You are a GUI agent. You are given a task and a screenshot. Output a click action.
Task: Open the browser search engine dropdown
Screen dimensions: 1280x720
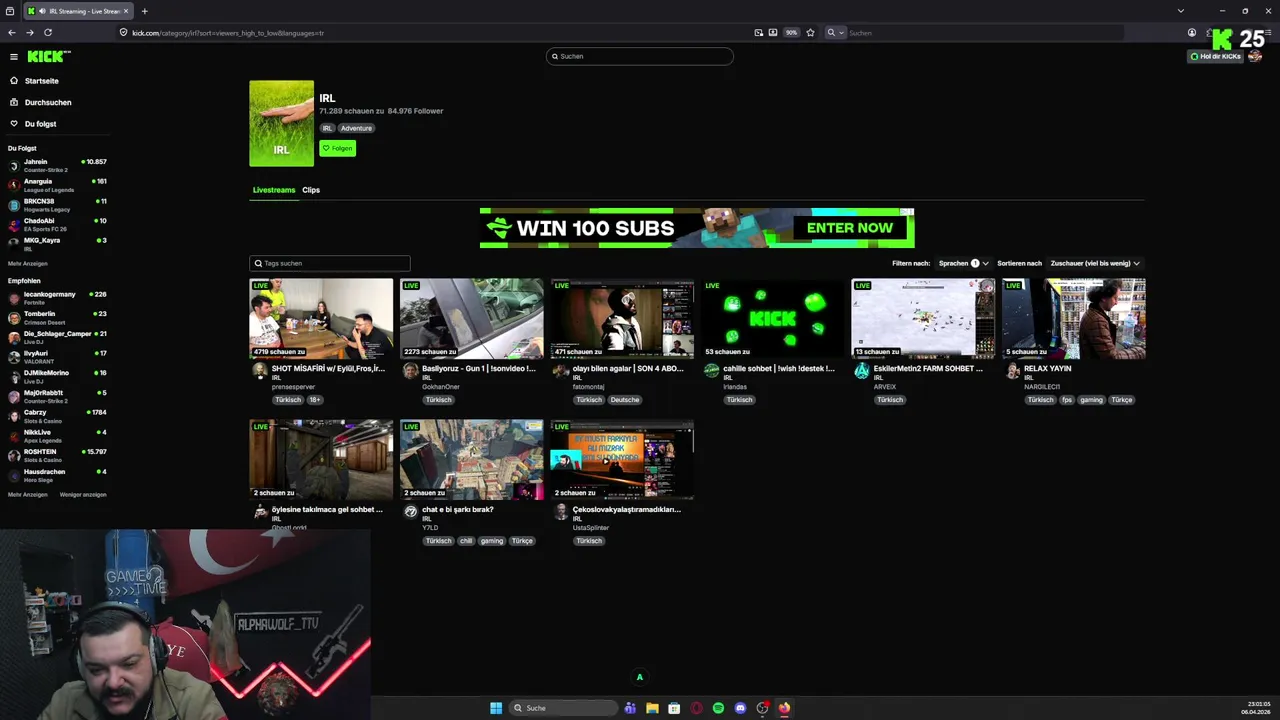click(835, 32)
